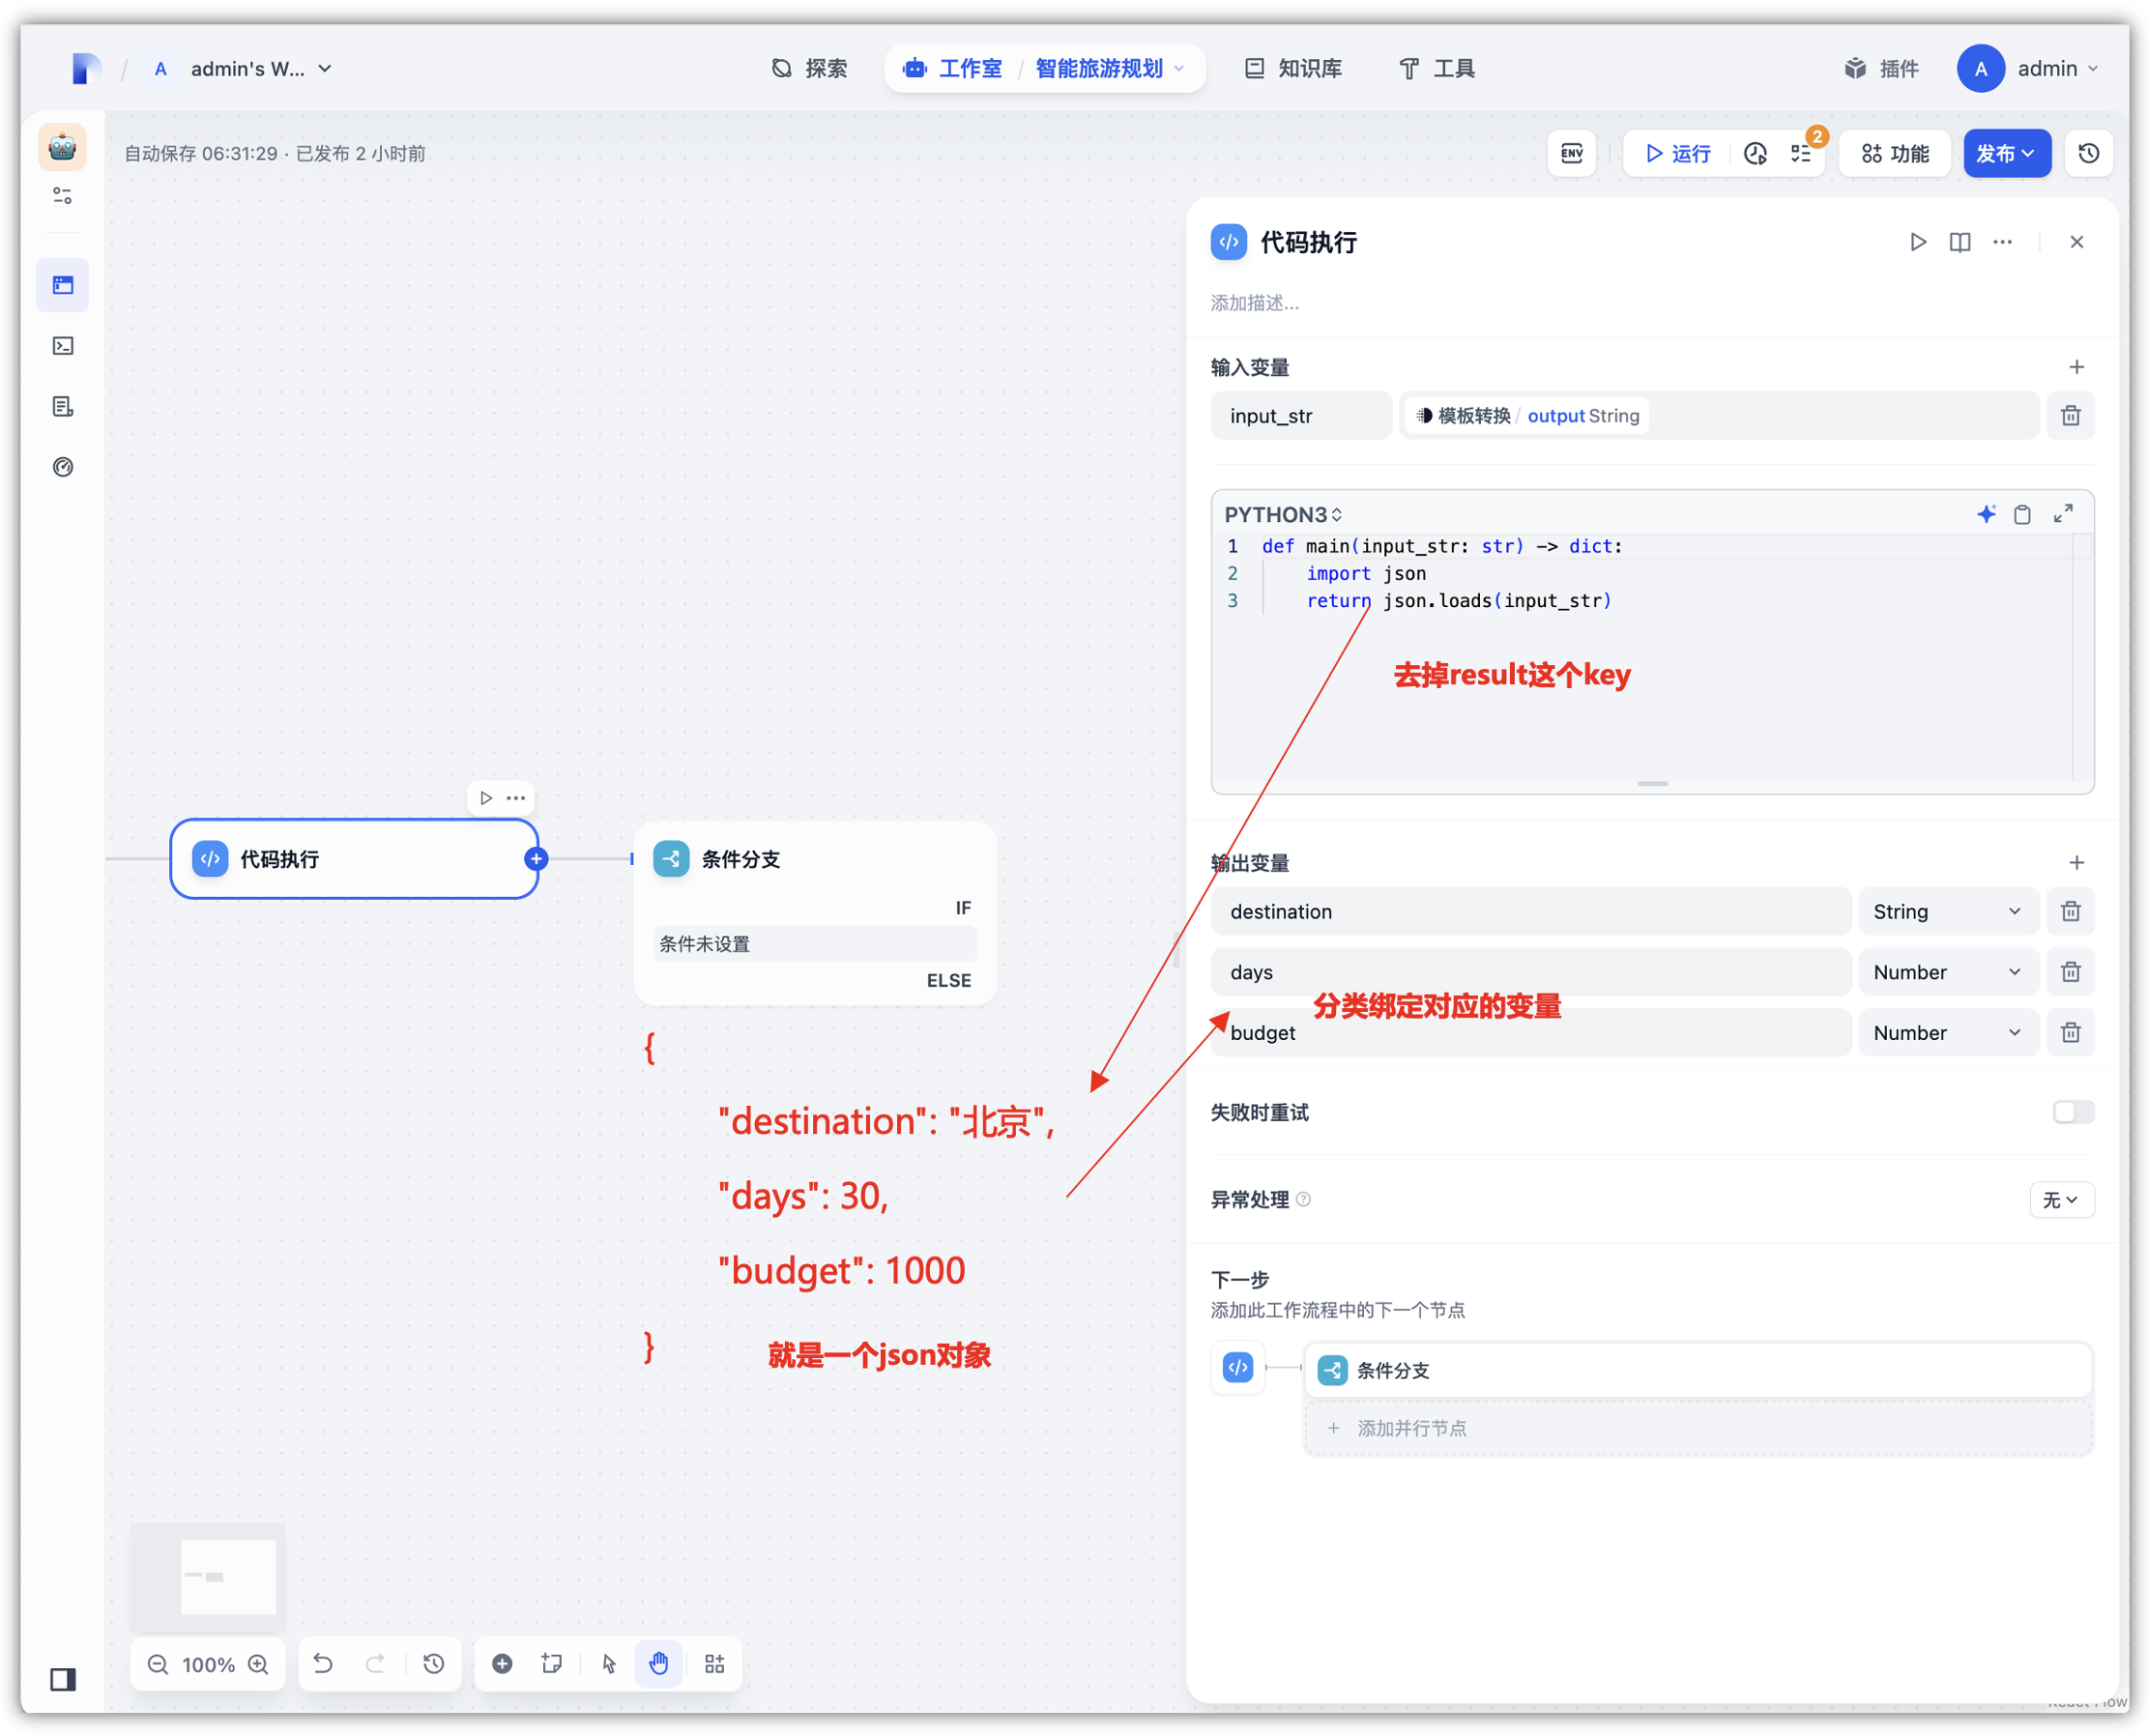Click the organize nodes layout icon
2148x1736 pixels.
click(x=714, y=1663)
